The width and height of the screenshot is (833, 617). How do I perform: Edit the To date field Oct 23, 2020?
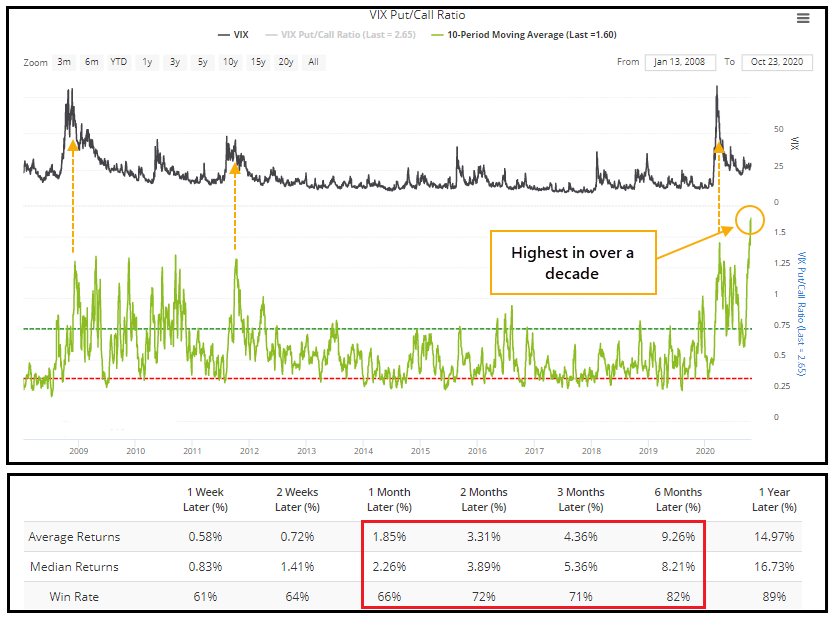click(x=777, y=62)
